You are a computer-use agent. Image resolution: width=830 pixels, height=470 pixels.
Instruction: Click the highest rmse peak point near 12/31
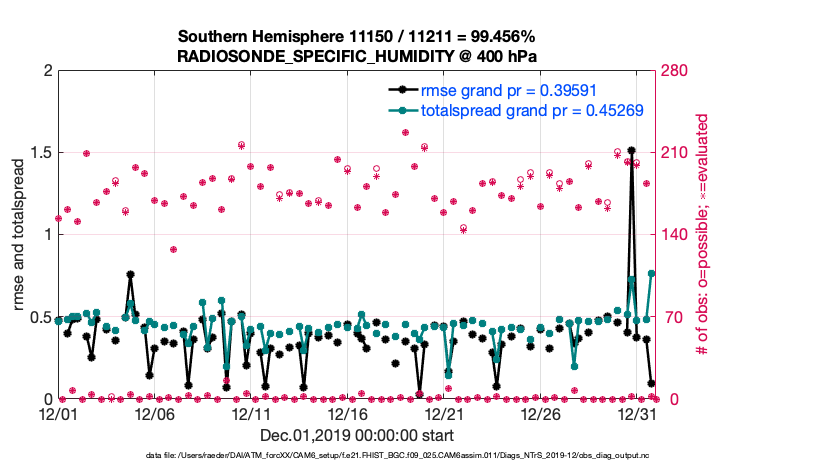point(631,150)
